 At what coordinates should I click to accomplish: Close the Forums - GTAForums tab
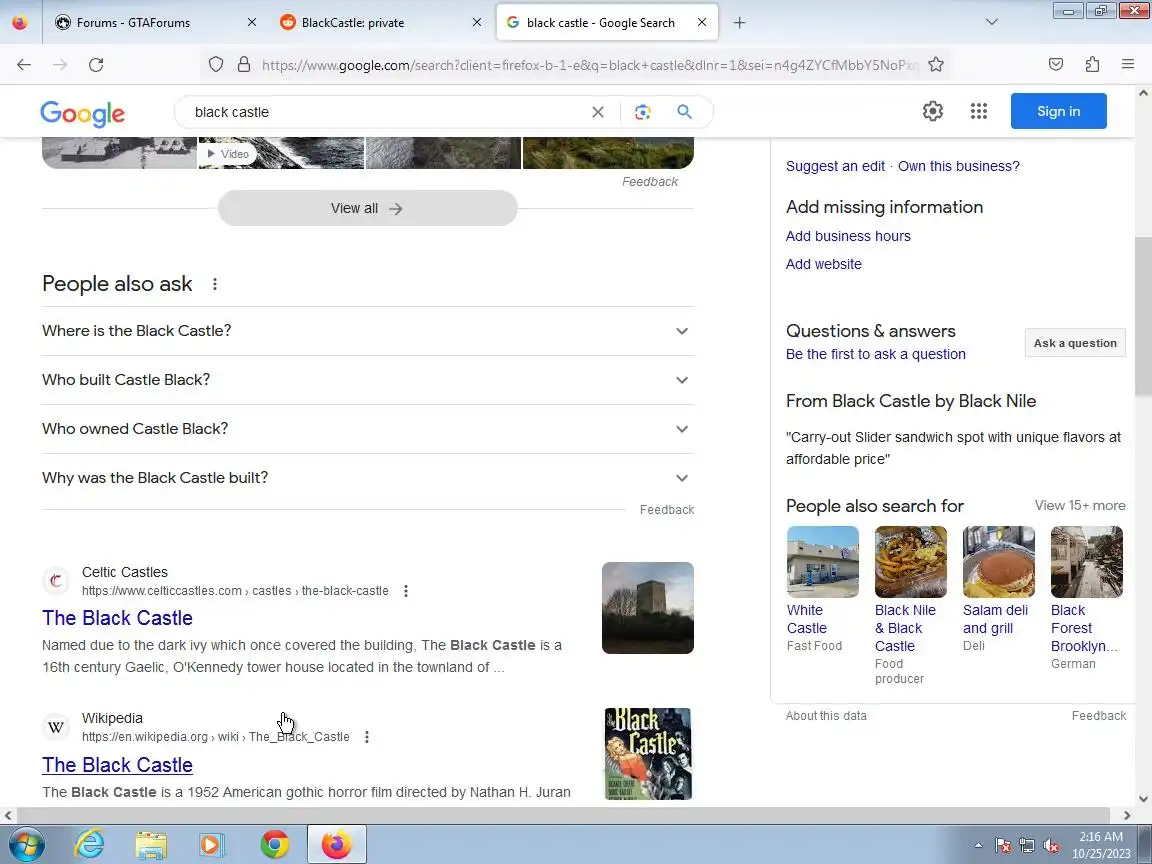coord(252,23)
